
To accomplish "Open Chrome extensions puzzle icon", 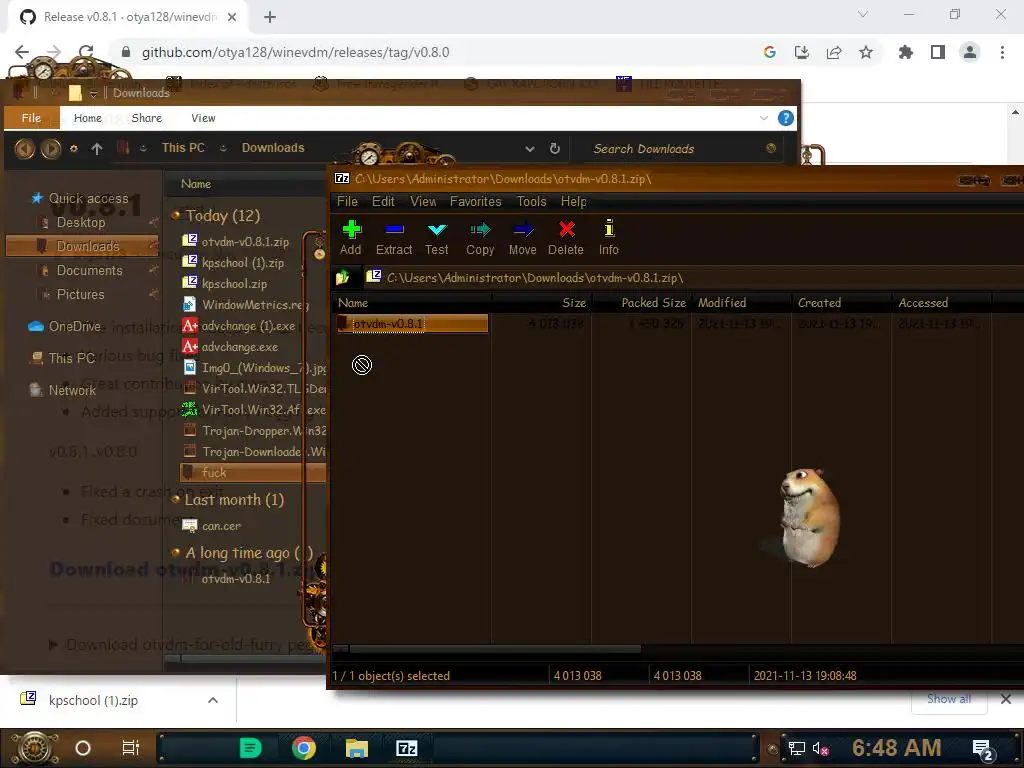I will (906, 52).
